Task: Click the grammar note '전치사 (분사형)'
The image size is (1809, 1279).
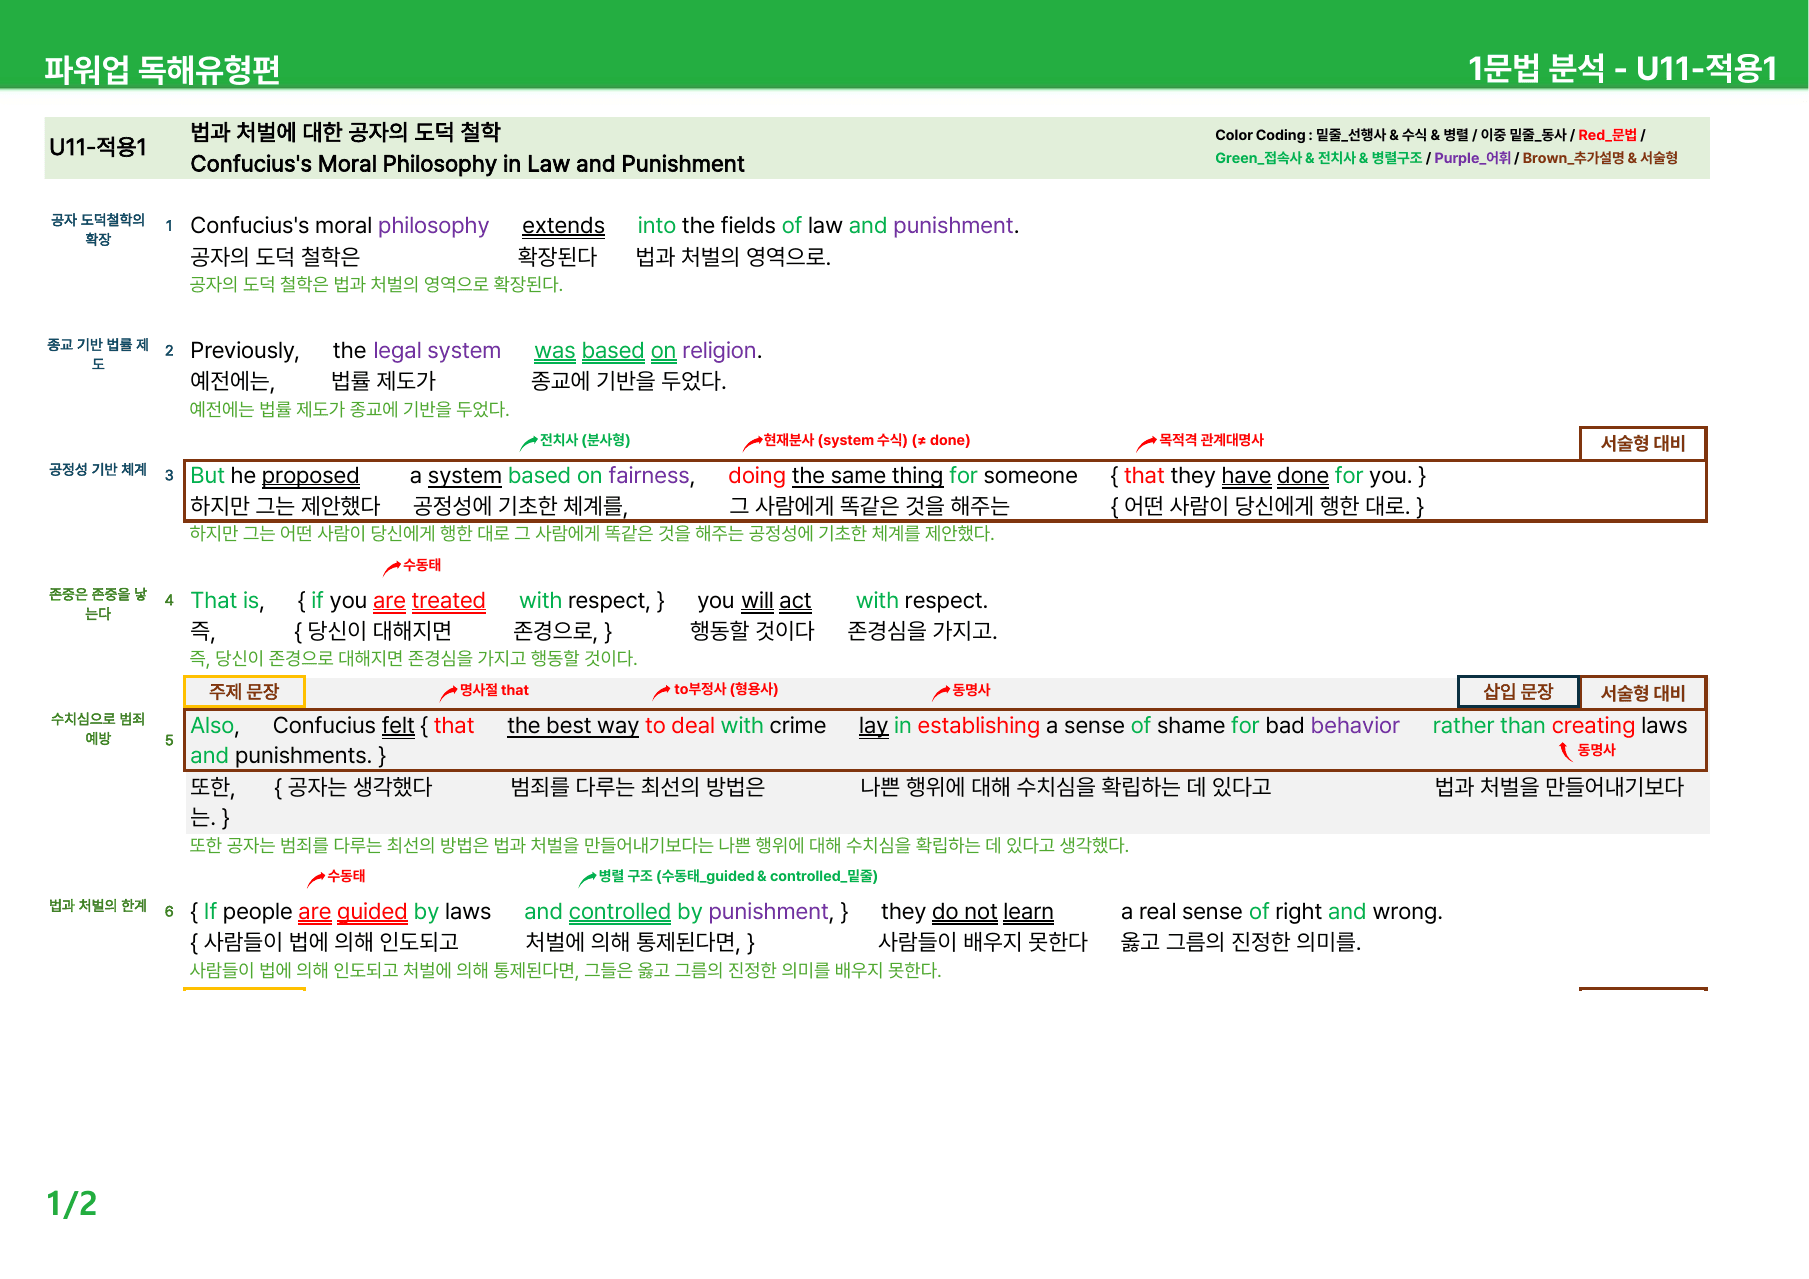Action: [x=584, y=440]
